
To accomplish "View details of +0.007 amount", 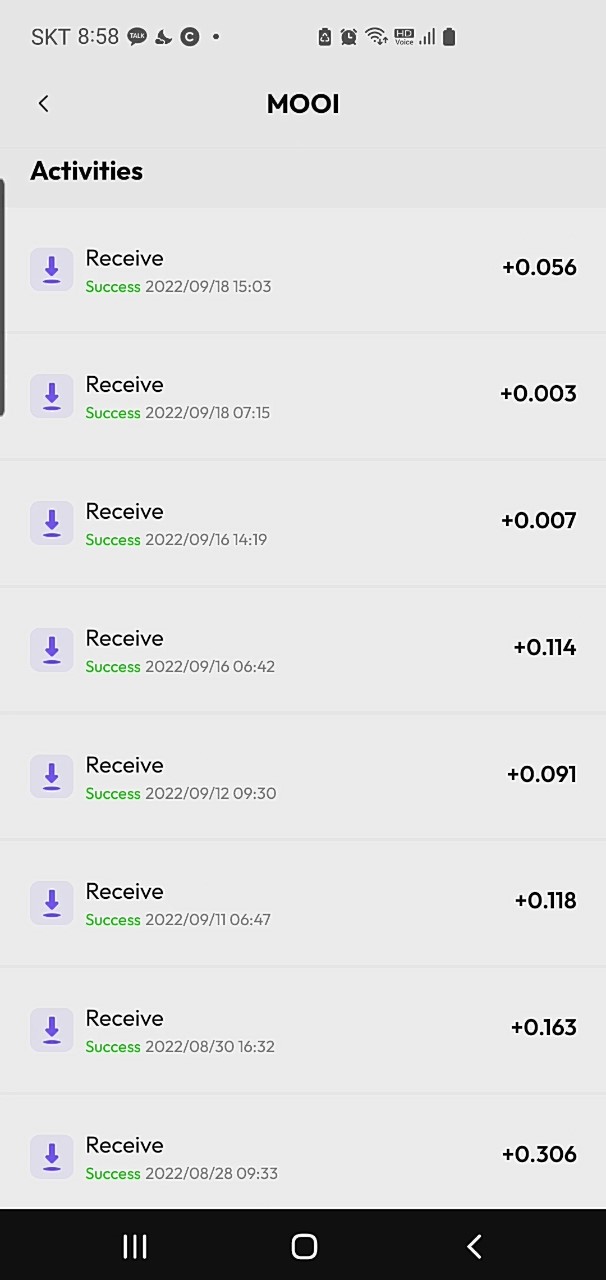I will tap(539, 520).
